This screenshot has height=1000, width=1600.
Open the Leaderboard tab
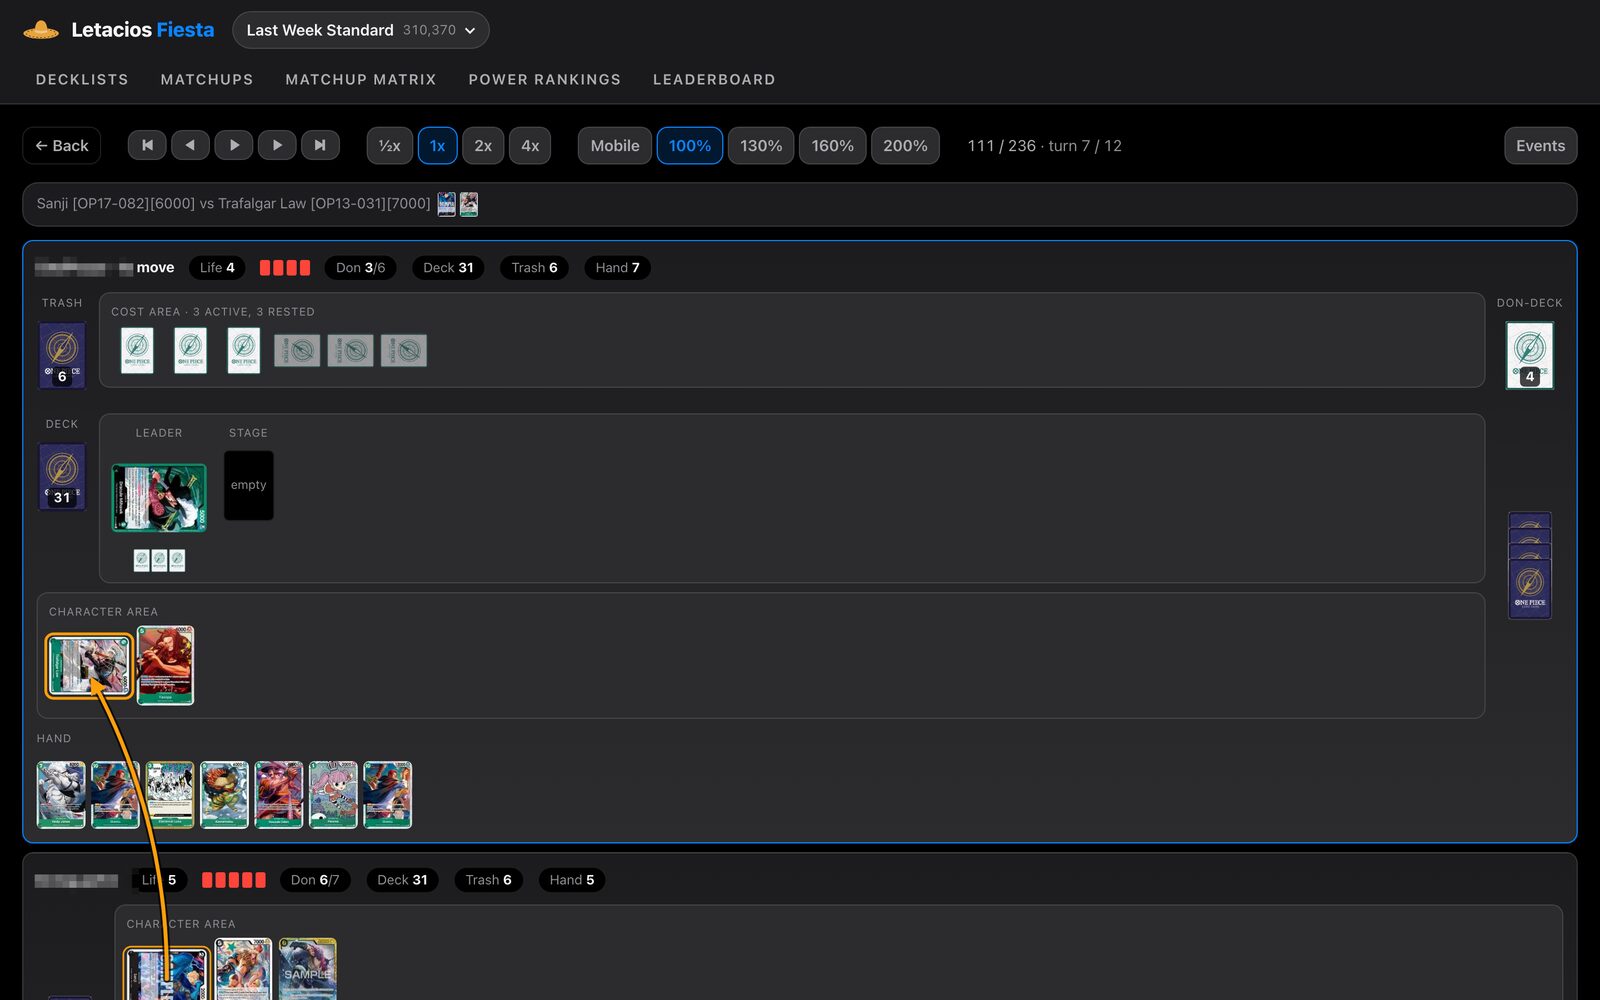714,79
